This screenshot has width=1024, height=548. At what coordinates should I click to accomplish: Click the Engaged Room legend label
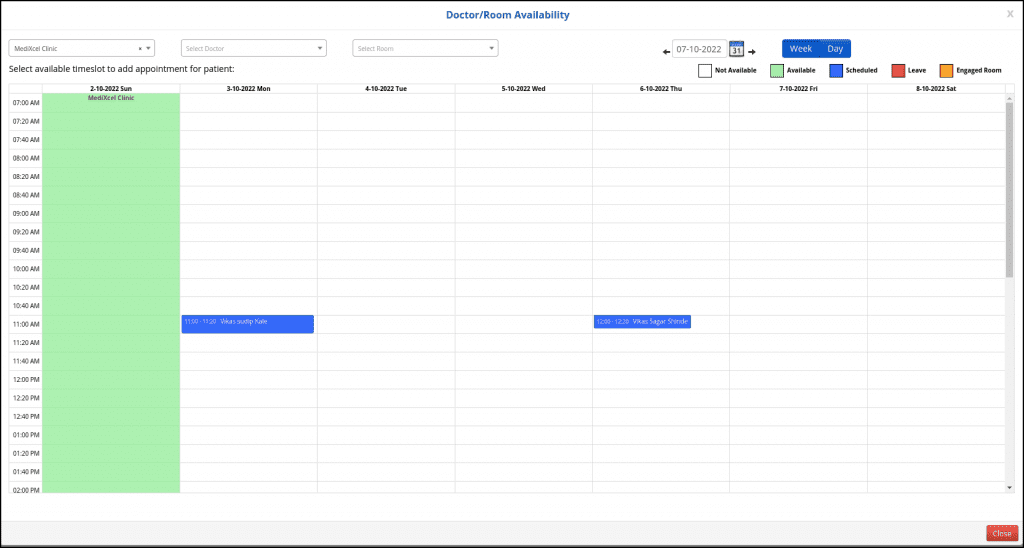[979, 71]
